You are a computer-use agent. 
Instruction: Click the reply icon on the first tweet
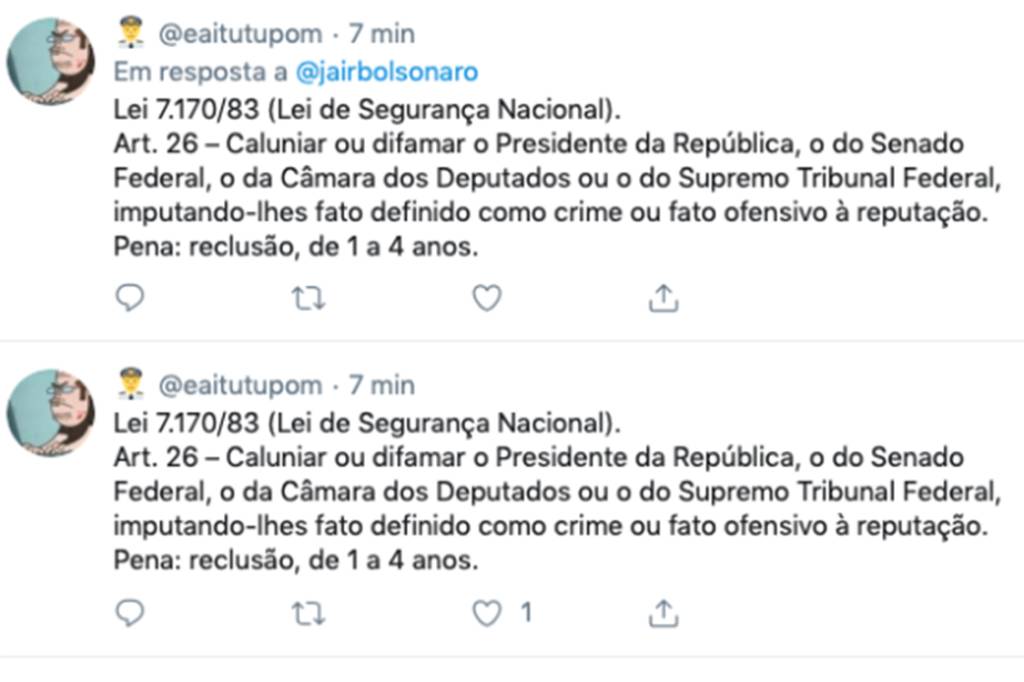point(130,297)
